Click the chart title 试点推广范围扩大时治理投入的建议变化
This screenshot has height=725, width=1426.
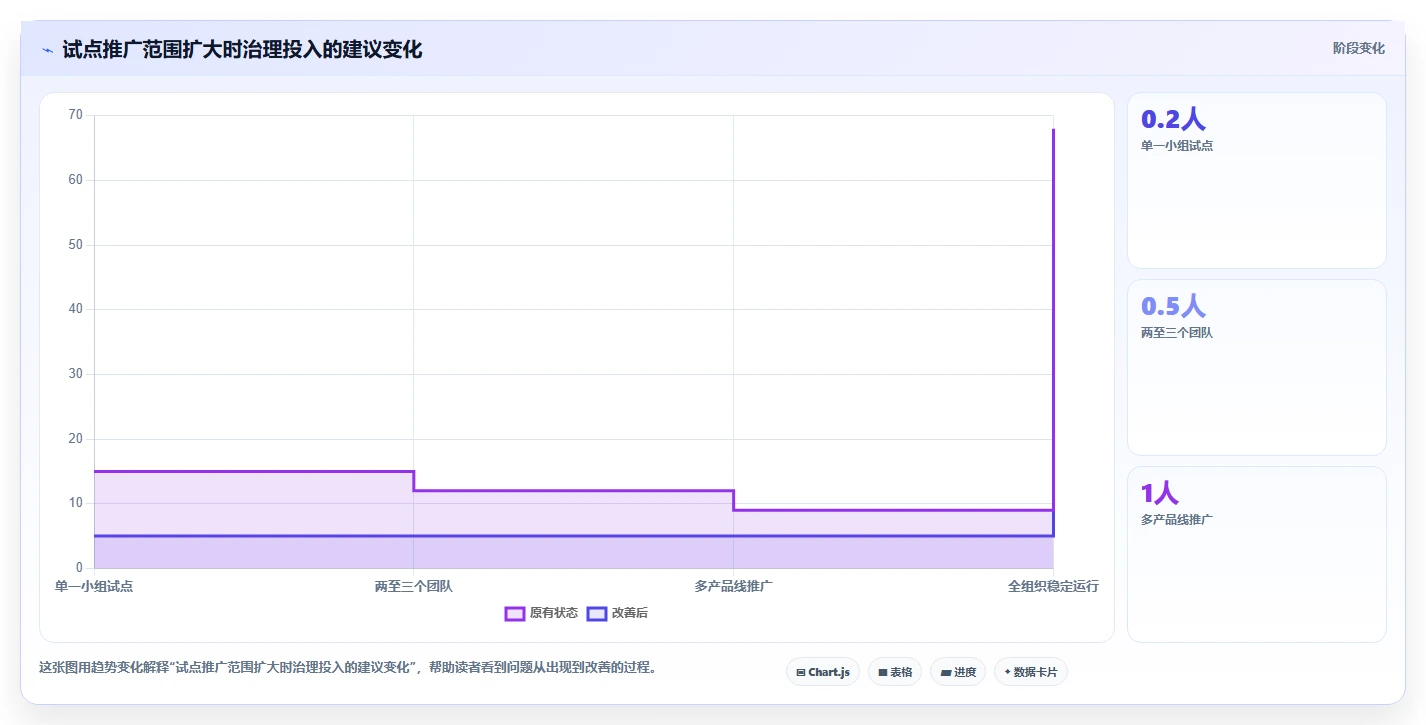click(242, 49)
